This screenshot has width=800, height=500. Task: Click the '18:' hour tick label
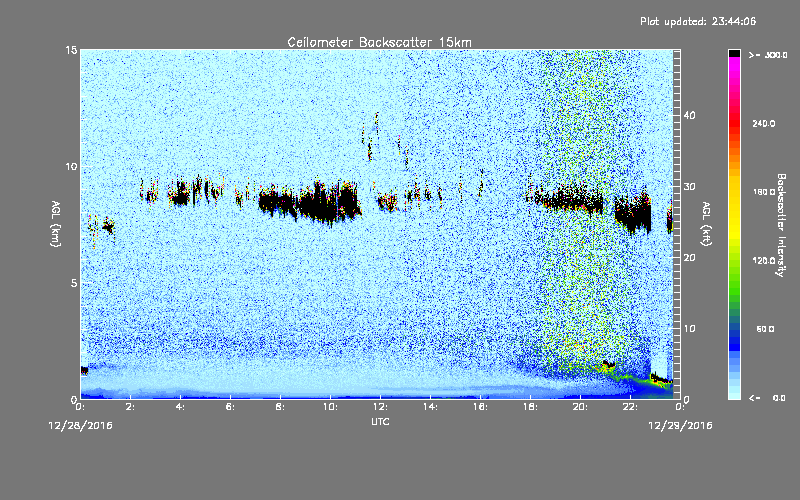(x=530, y=407)
